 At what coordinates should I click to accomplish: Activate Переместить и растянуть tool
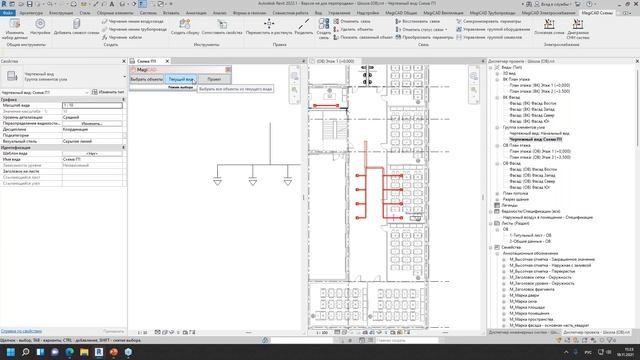tap(269, 27)
